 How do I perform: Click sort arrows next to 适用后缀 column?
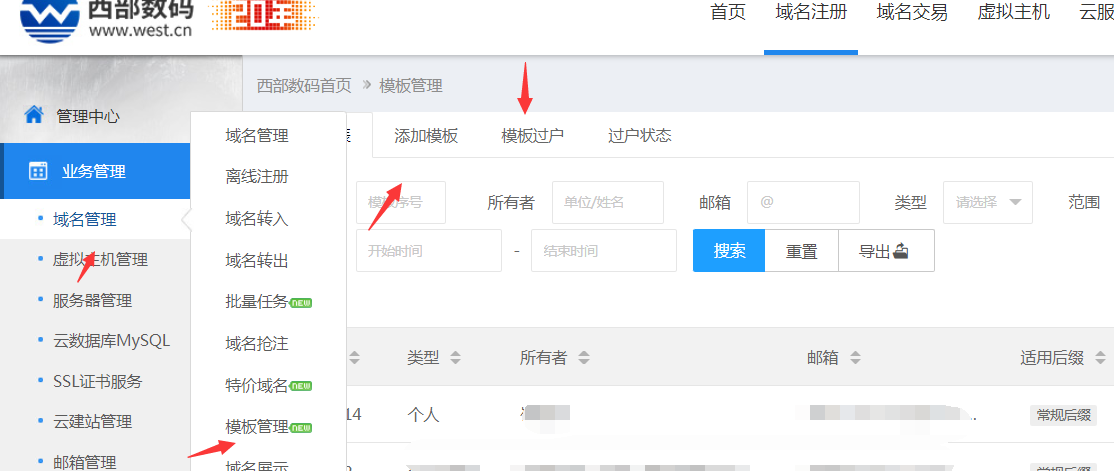point(1102,358)
